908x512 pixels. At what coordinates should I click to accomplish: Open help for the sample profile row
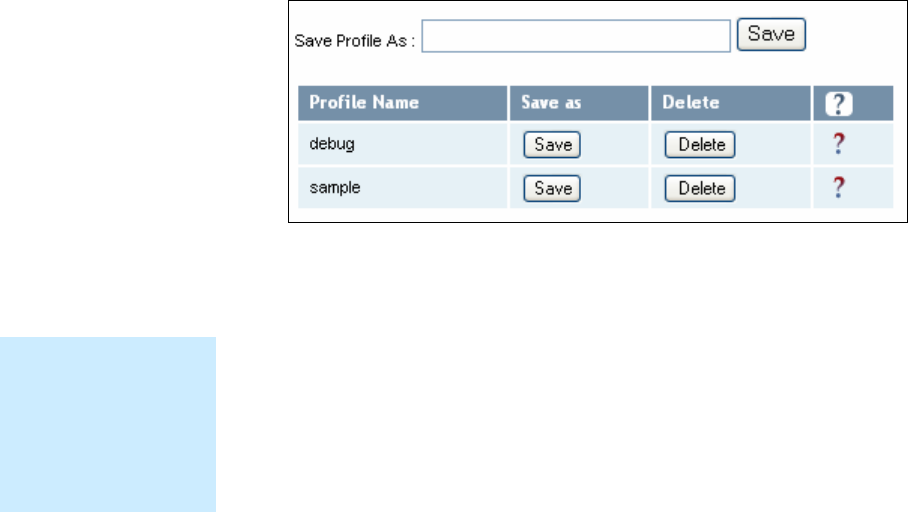(x=839, y=187)
